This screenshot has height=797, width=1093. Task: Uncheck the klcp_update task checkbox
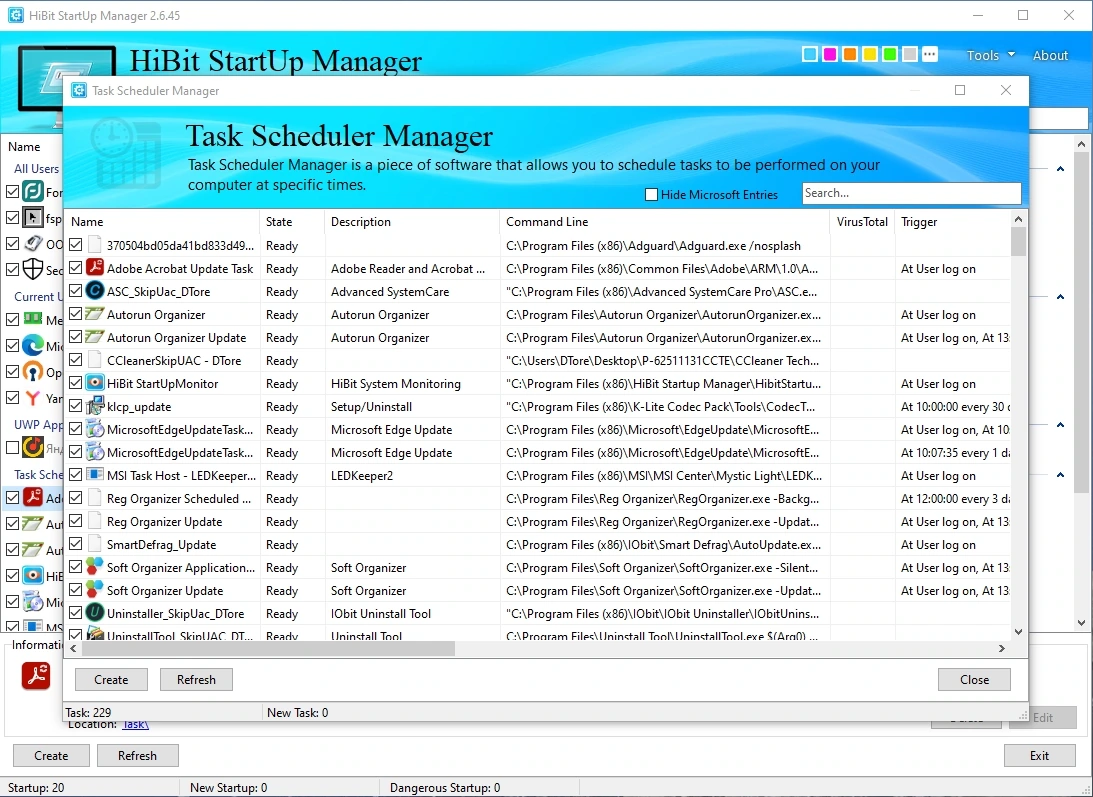(x=75, y=406)
